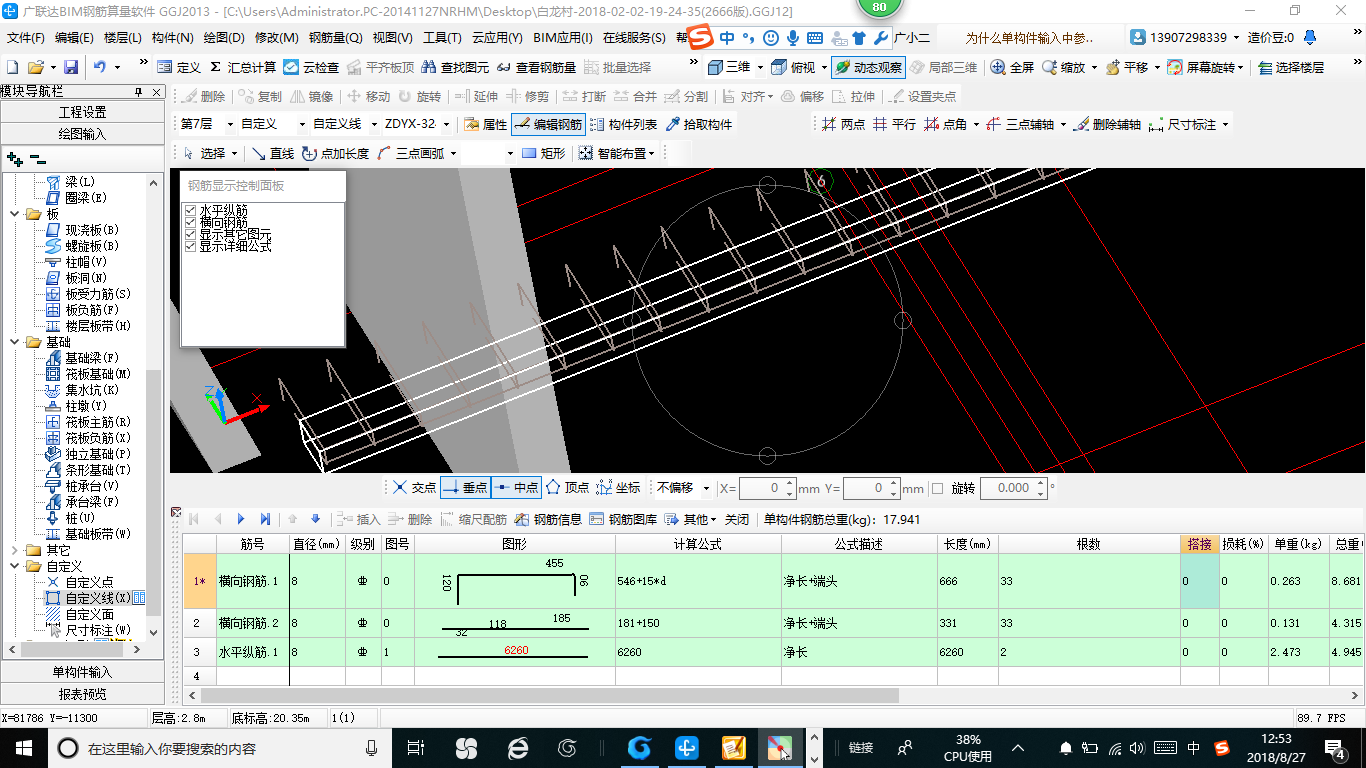Click 单构件输入 button
This screenshot has width=1366, height=768.
82,672
